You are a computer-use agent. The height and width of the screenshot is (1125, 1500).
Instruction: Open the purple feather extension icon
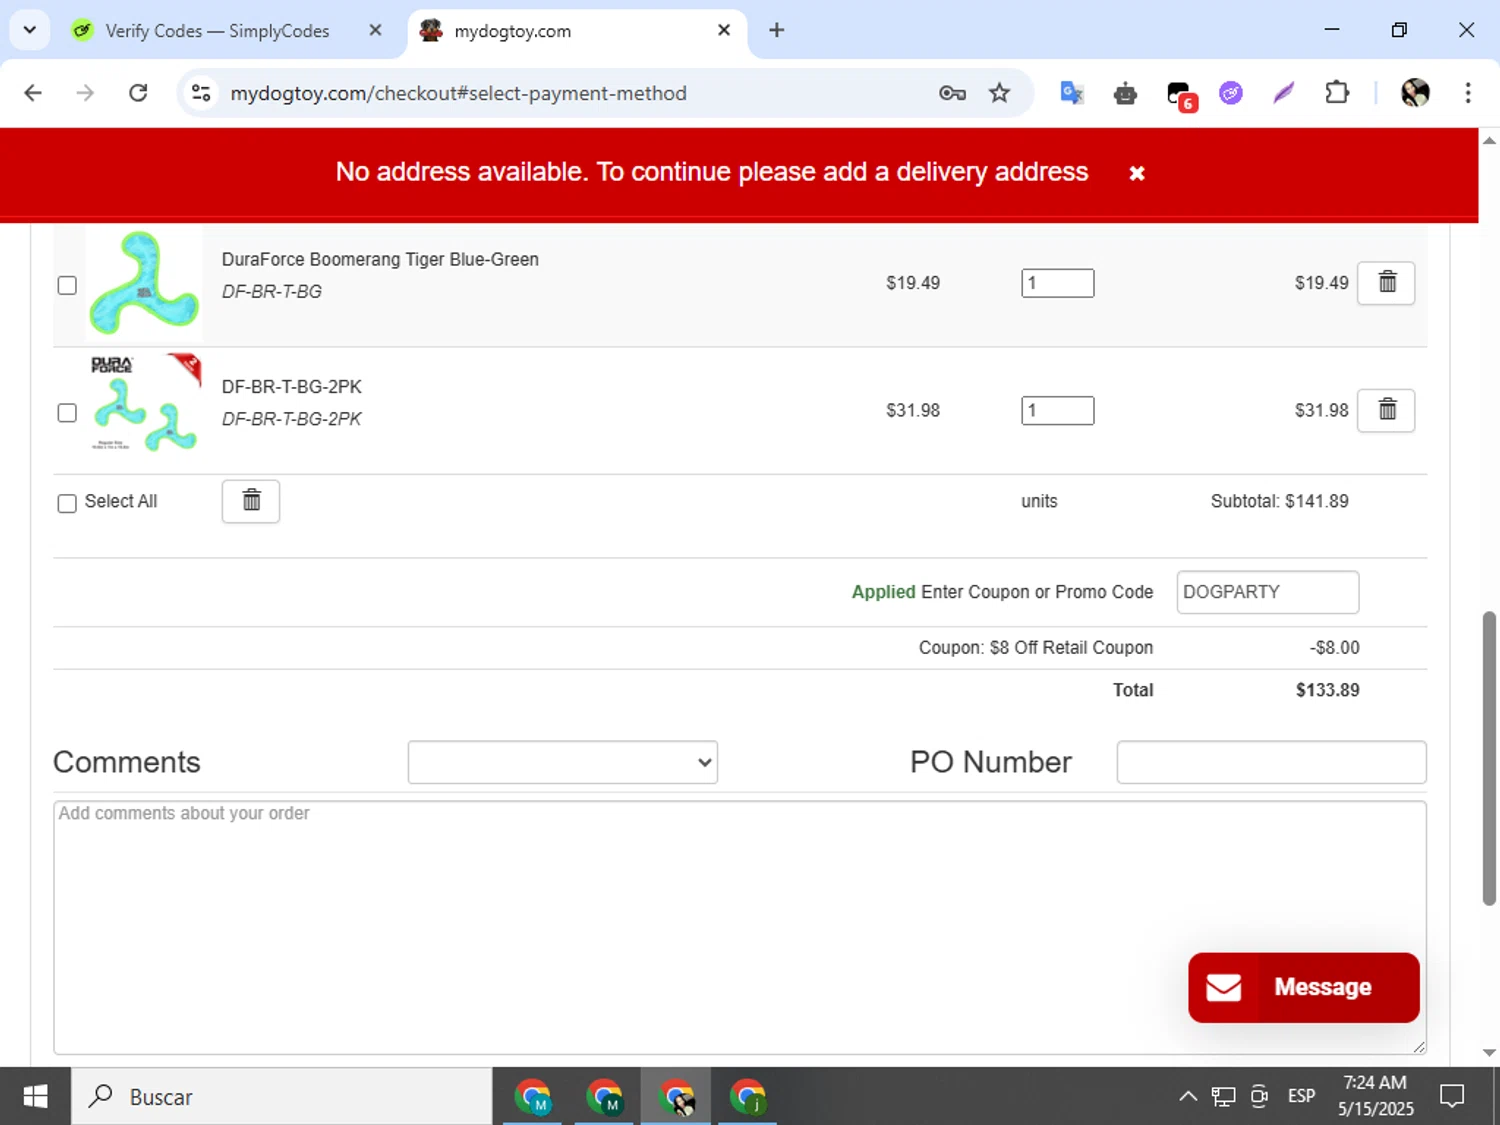point(1284,93)
